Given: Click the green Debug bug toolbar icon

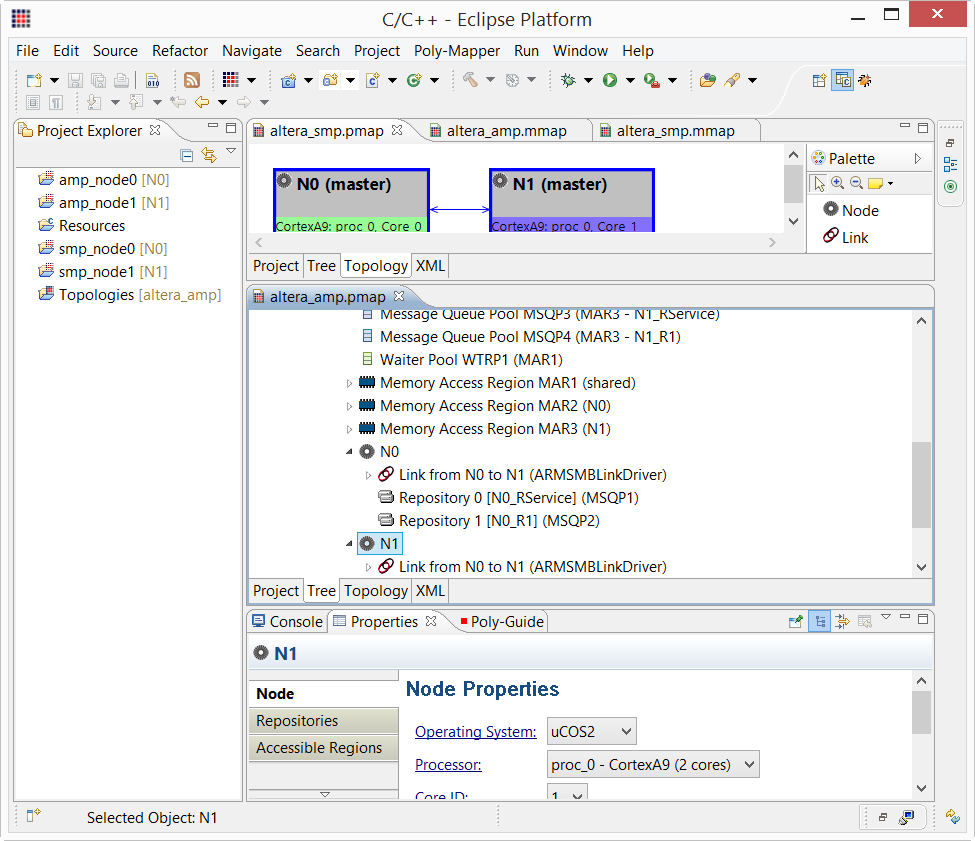Looking at the screenshot, I should tap(568, 80).
